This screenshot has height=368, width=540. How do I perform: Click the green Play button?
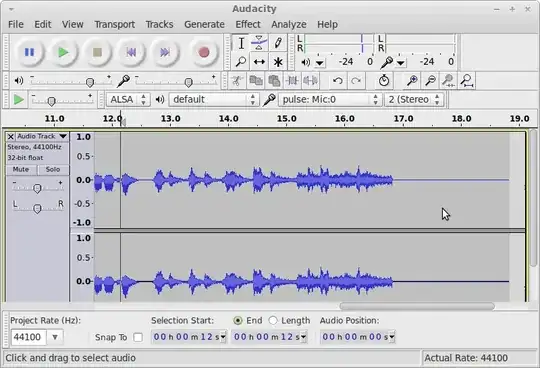pos(63,52)
